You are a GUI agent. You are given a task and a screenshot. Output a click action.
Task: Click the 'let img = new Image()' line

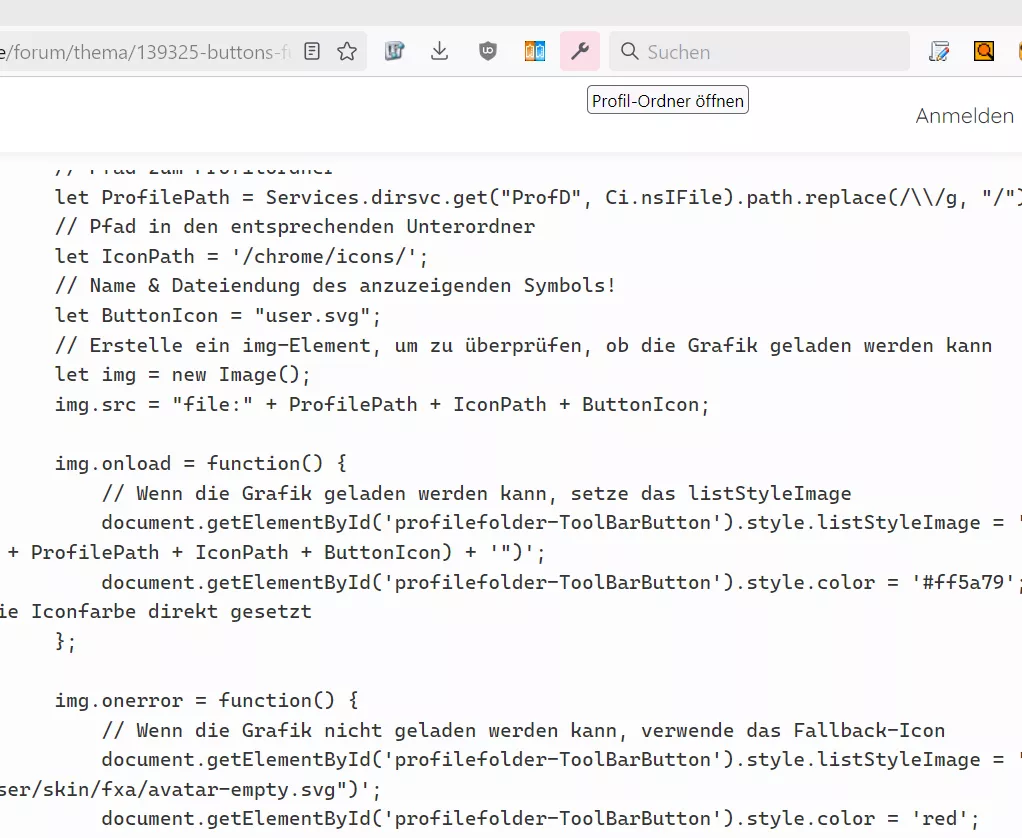pos(182,375)
